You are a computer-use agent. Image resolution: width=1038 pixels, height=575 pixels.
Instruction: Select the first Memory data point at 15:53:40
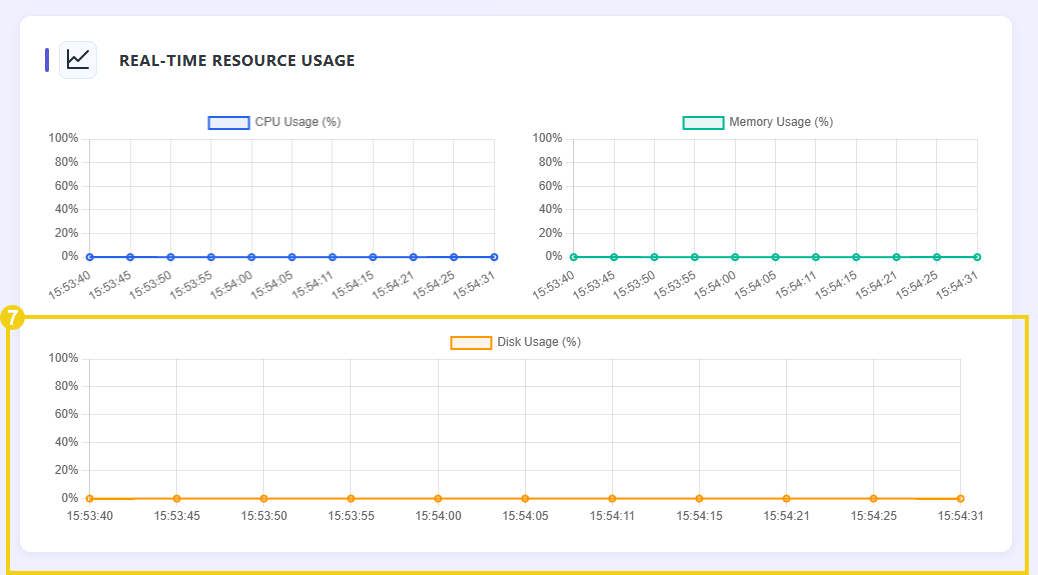[574, 257]
